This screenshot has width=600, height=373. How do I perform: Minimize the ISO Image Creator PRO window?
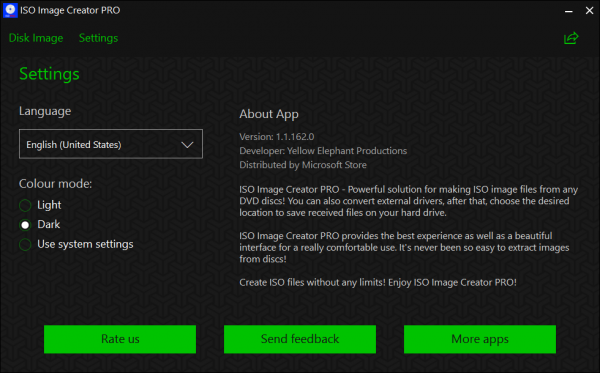[x=569, y=11]
